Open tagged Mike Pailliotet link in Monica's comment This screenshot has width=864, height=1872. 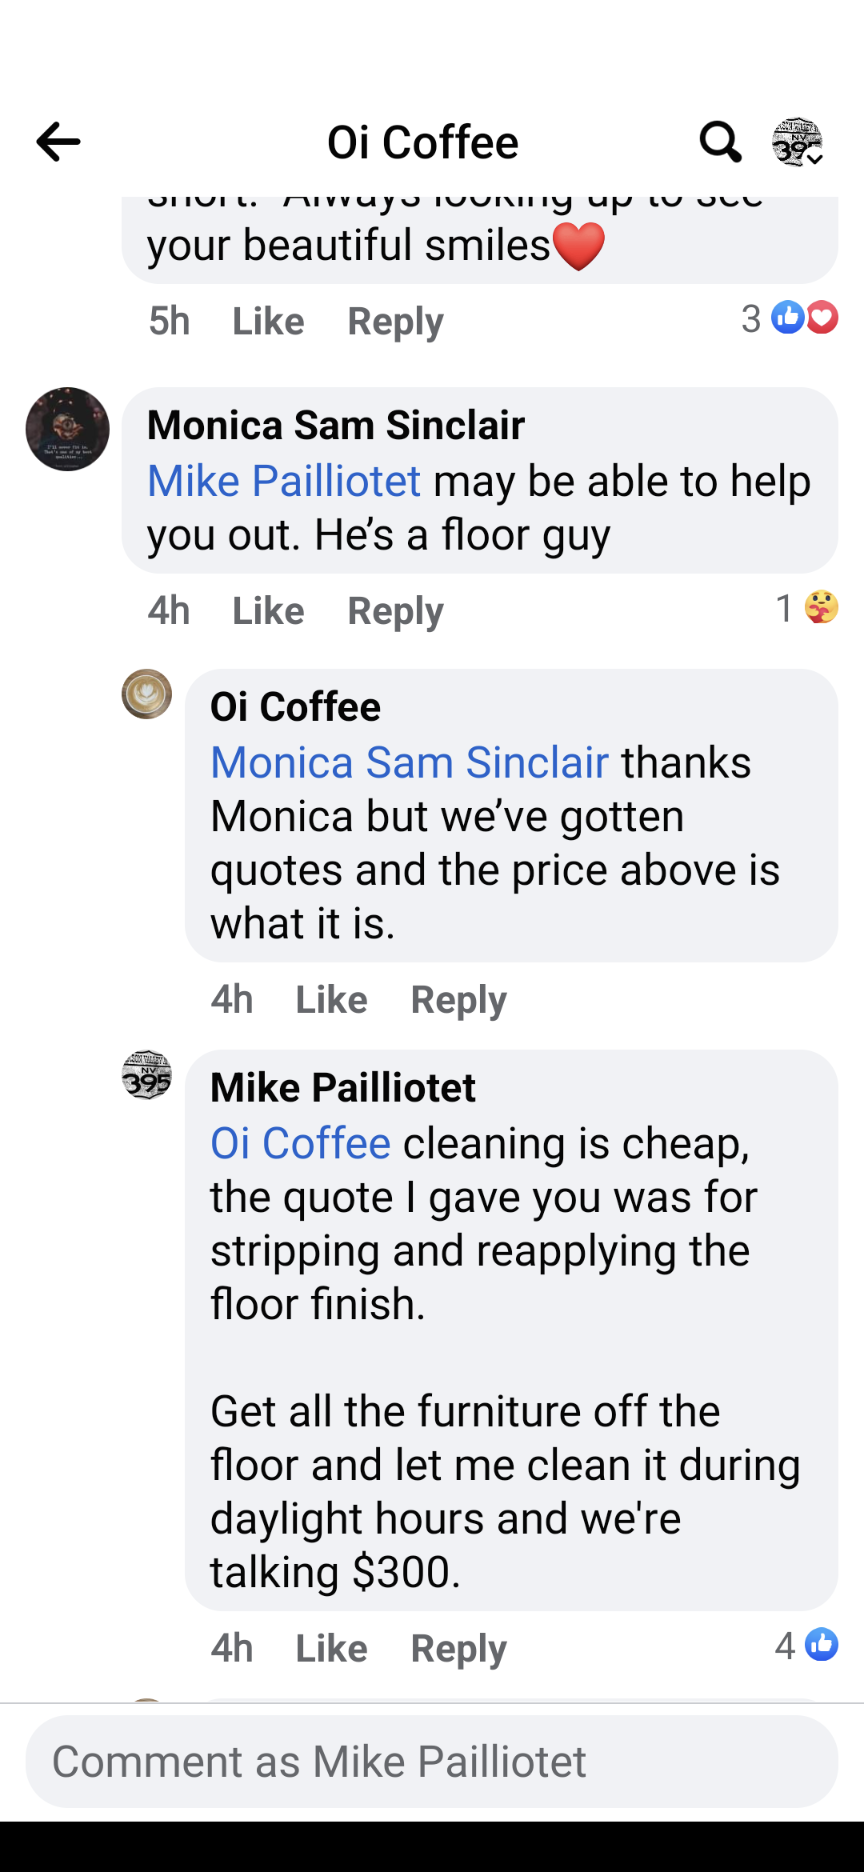[284, 482]
